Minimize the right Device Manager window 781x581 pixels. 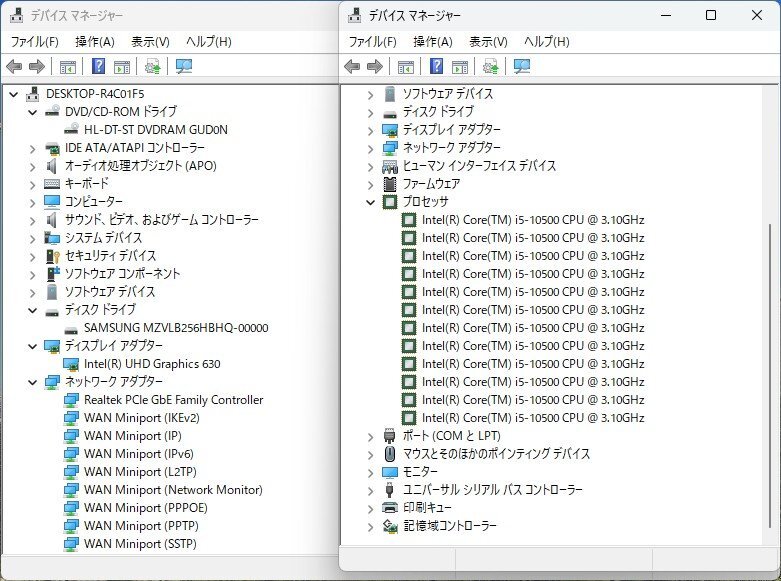(x=666, y=15)
